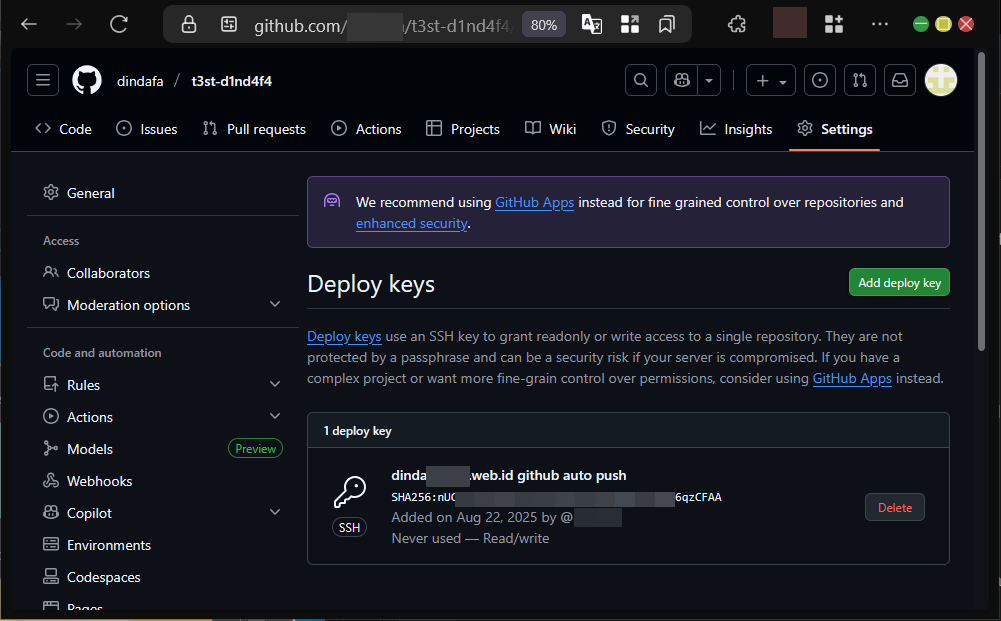Delete the github auto push key
The width and height of the screenshot is (1001, 621).
894,507
